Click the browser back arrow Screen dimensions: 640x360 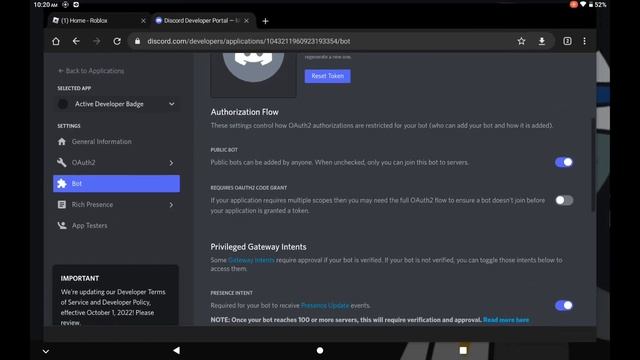click(76, 41)
